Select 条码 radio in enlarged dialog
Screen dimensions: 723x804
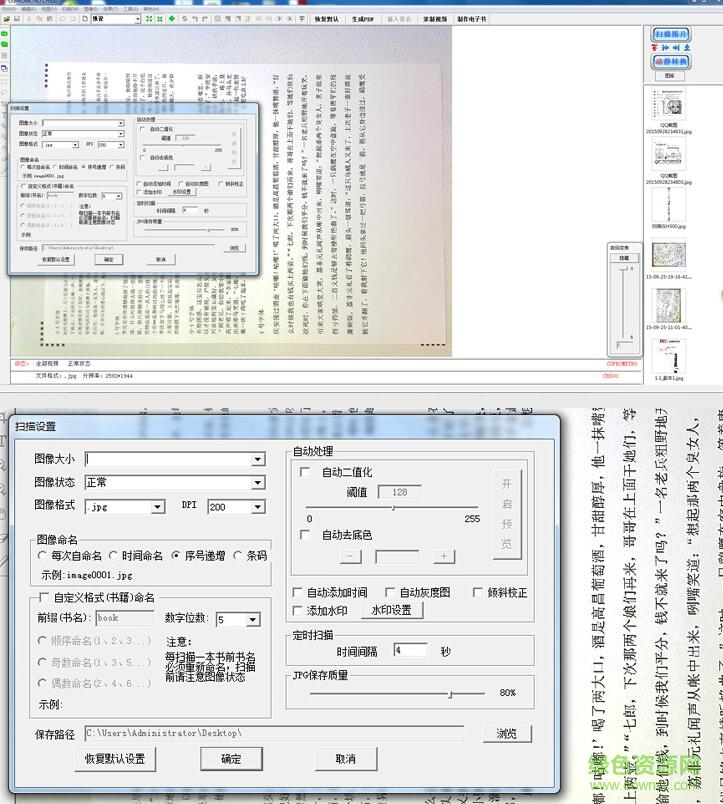pos(237,555)
